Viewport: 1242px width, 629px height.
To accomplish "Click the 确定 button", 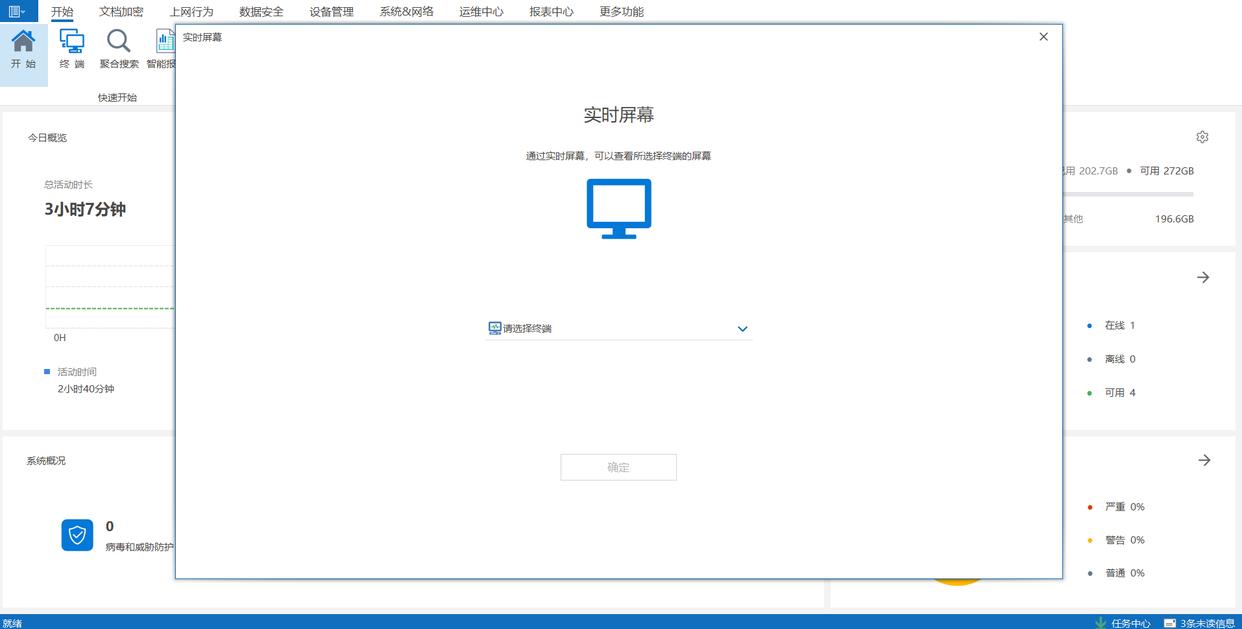I will [618, 467].
